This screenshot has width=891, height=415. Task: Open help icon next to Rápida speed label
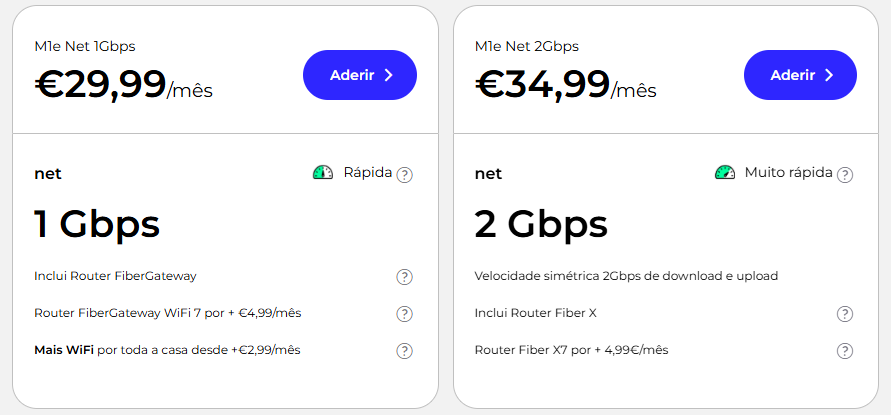pos(404,175)
